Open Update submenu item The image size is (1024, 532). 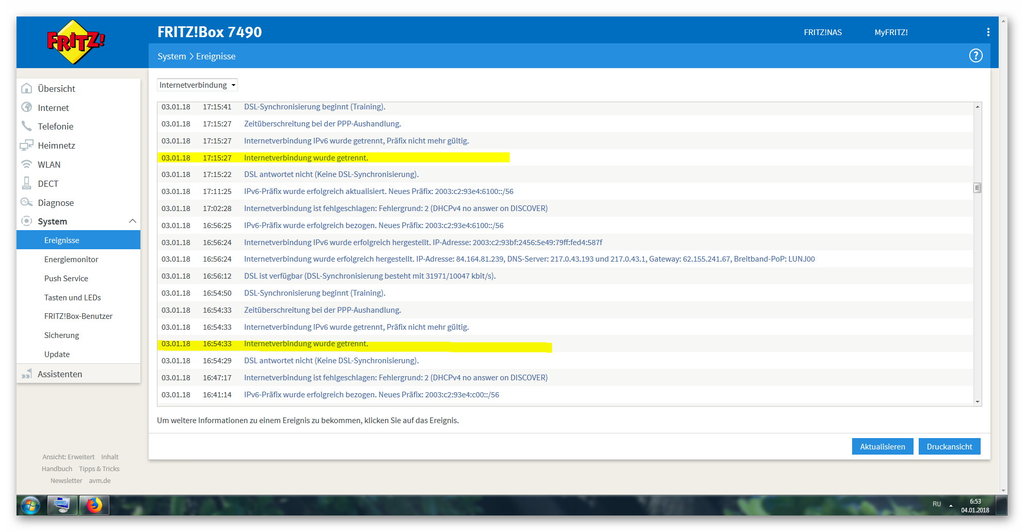coord(57,354)
